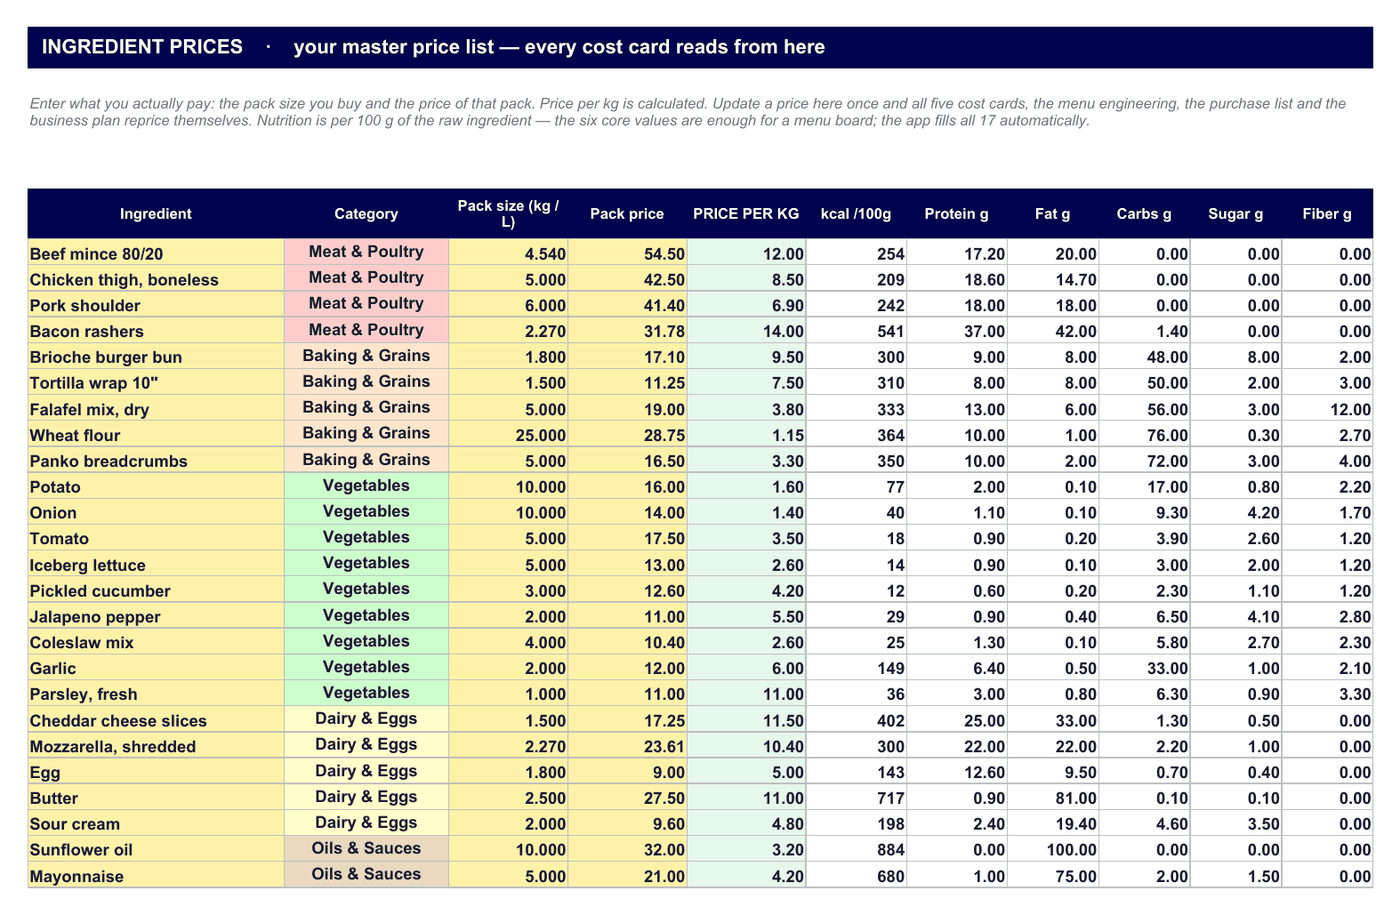This screenshot has height=915, width=1400.
Task: Click Wheat flour pack size 25.000
Action: pyautogui.click(x=508, y=436)
